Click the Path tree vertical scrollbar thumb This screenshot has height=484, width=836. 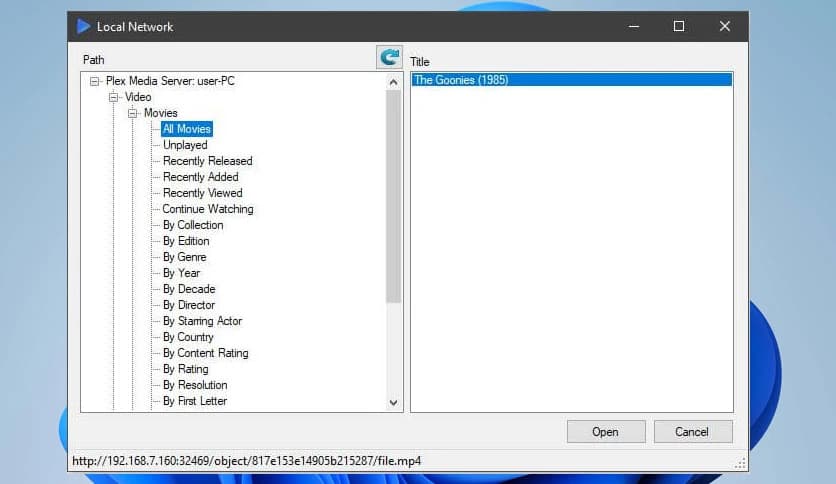pyautogui.click(x=393, y=196)
